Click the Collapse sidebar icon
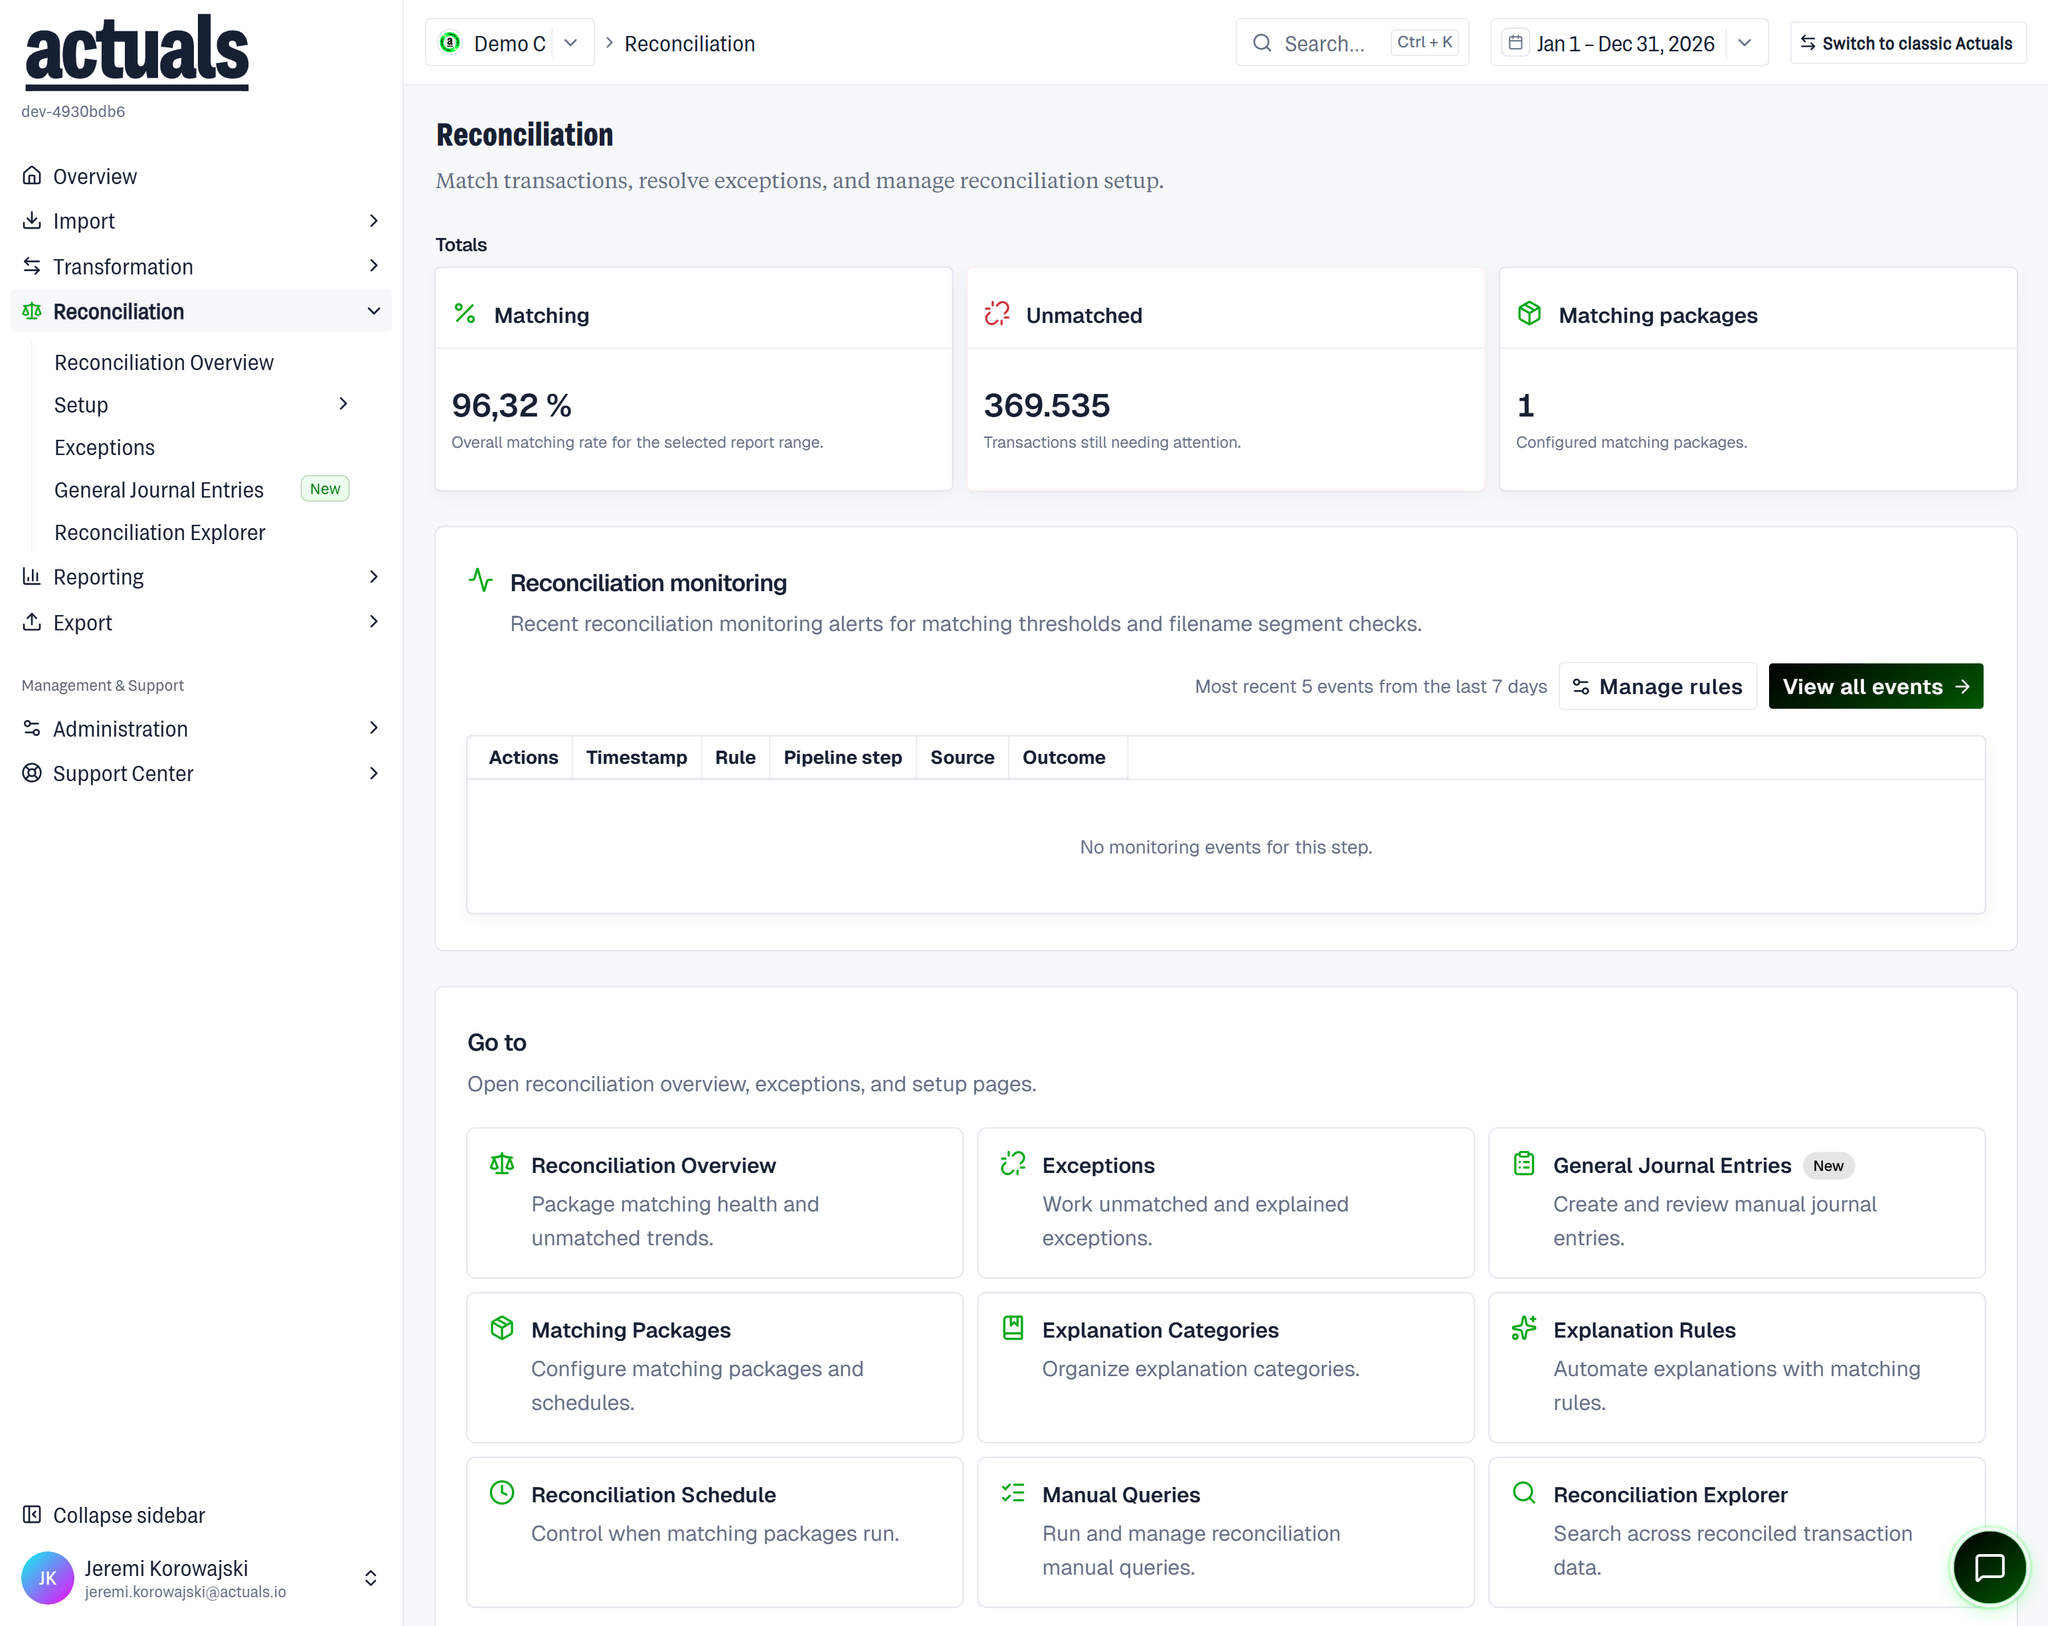 (x=32, y=1515)
